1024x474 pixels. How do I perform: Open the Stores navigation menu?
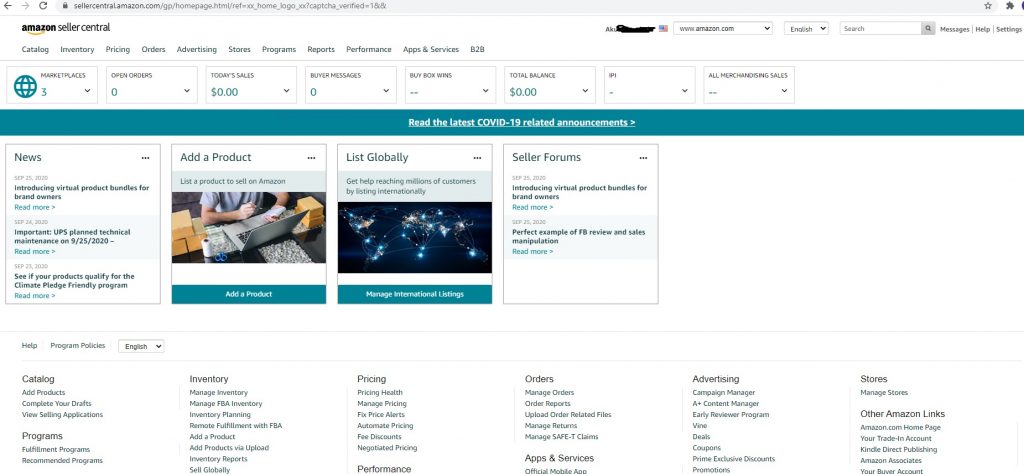point(239,50)
